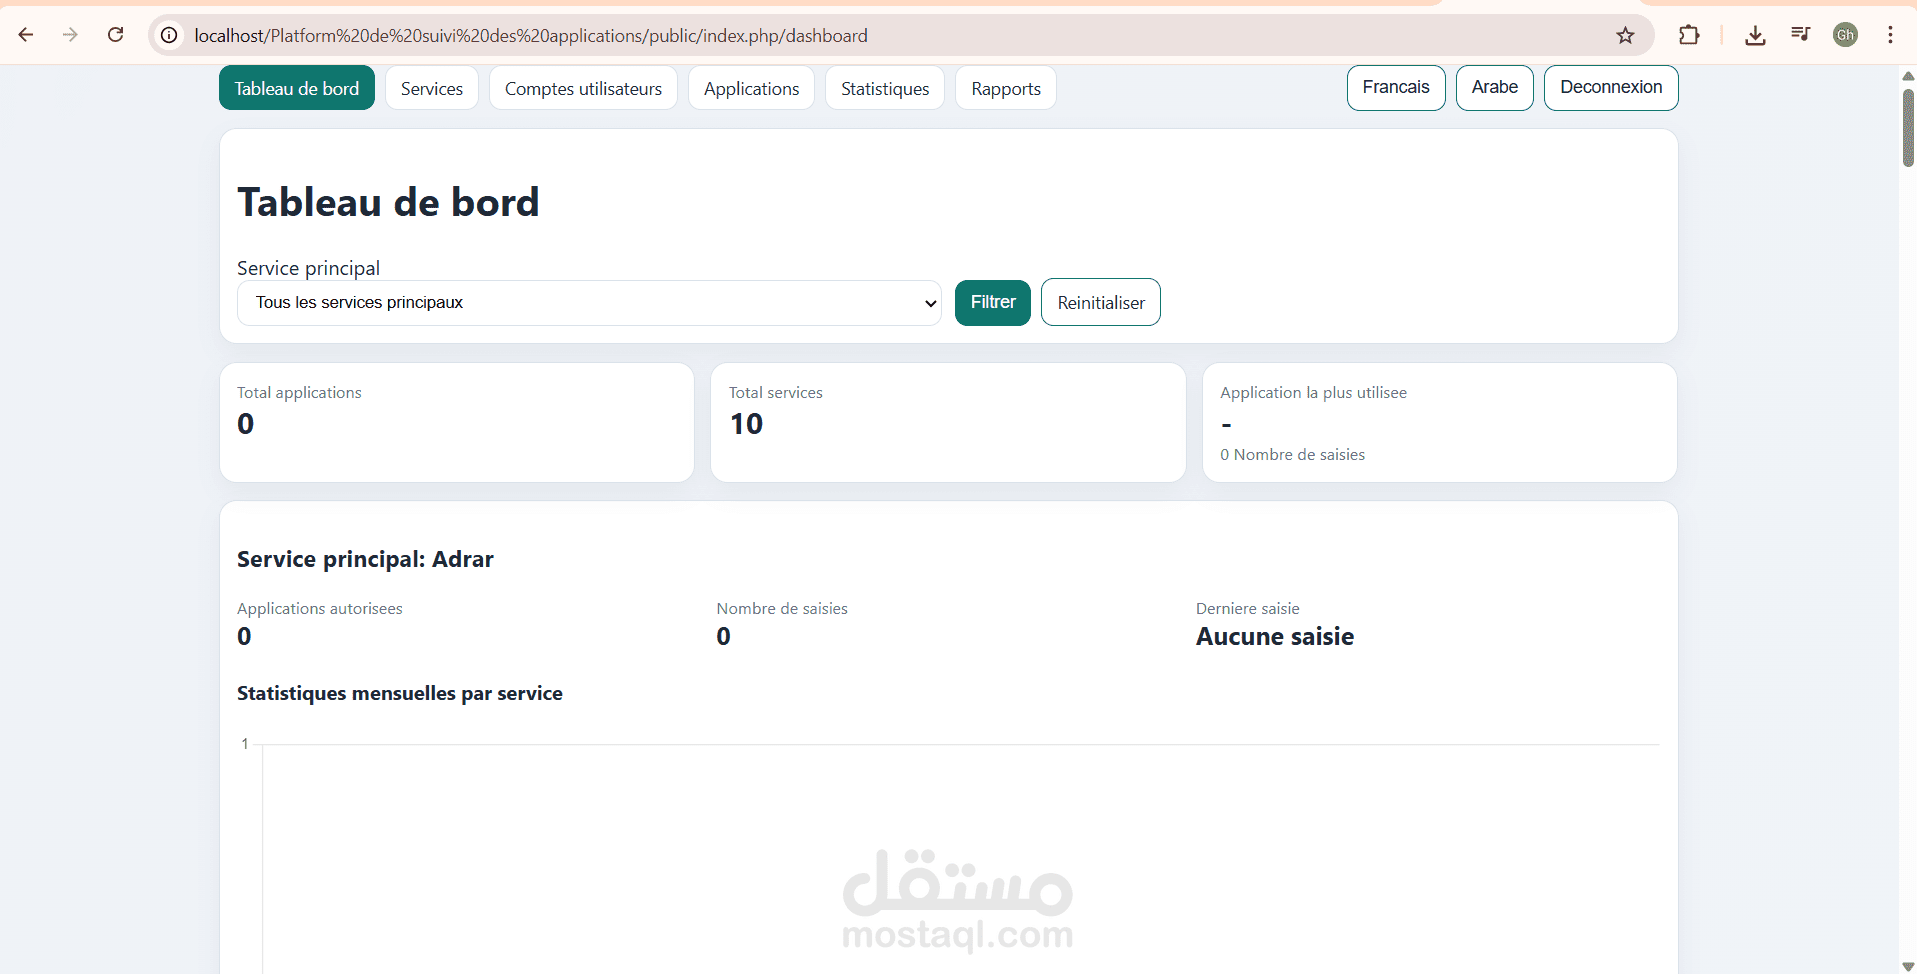Bookmark this page with the star icon
The width and height of the screenshot is (1917, 974).
pyautogui.click(x=1625, y=35)
